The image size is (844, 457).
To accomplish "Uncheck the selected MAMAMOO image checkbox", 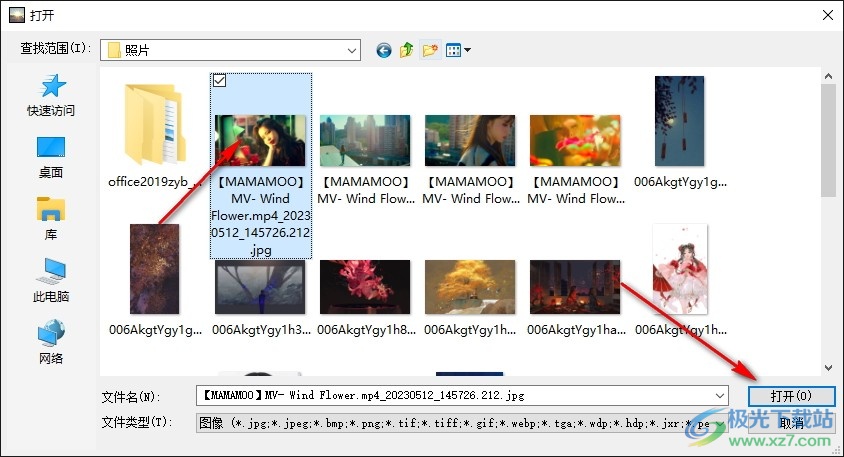I will pos(219,80).
